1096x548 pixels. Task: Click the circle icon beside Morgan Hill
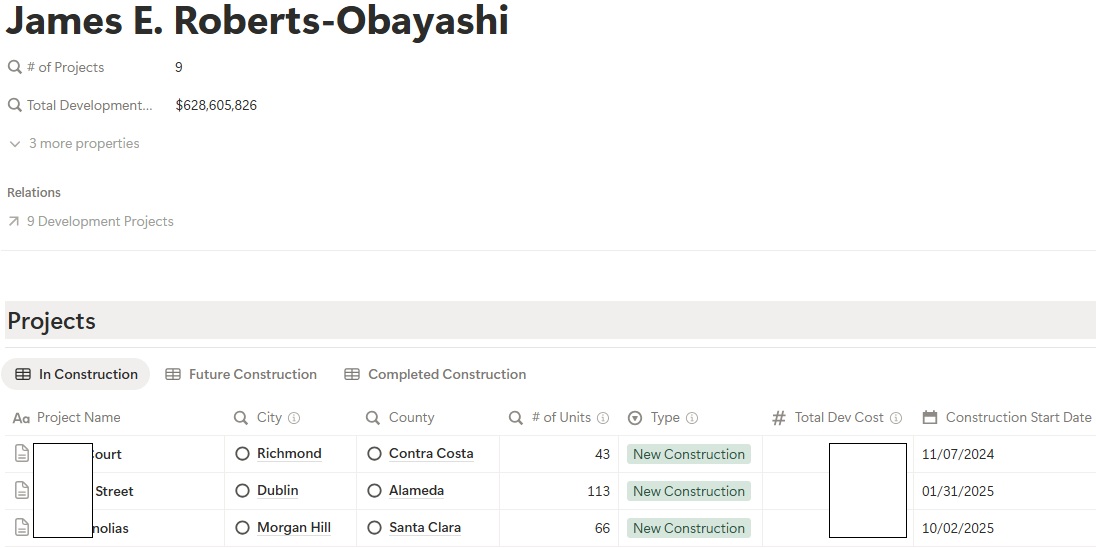[x=243, y=528]
